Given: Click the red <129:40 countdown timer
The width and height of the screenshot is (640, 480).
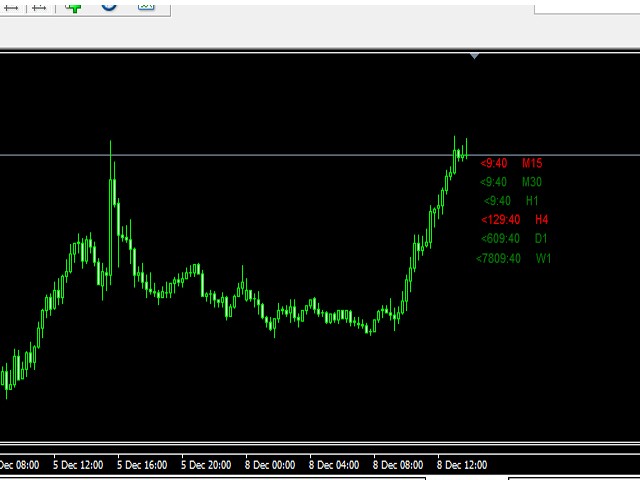Looking at the screenshot, I should [500, 220].
